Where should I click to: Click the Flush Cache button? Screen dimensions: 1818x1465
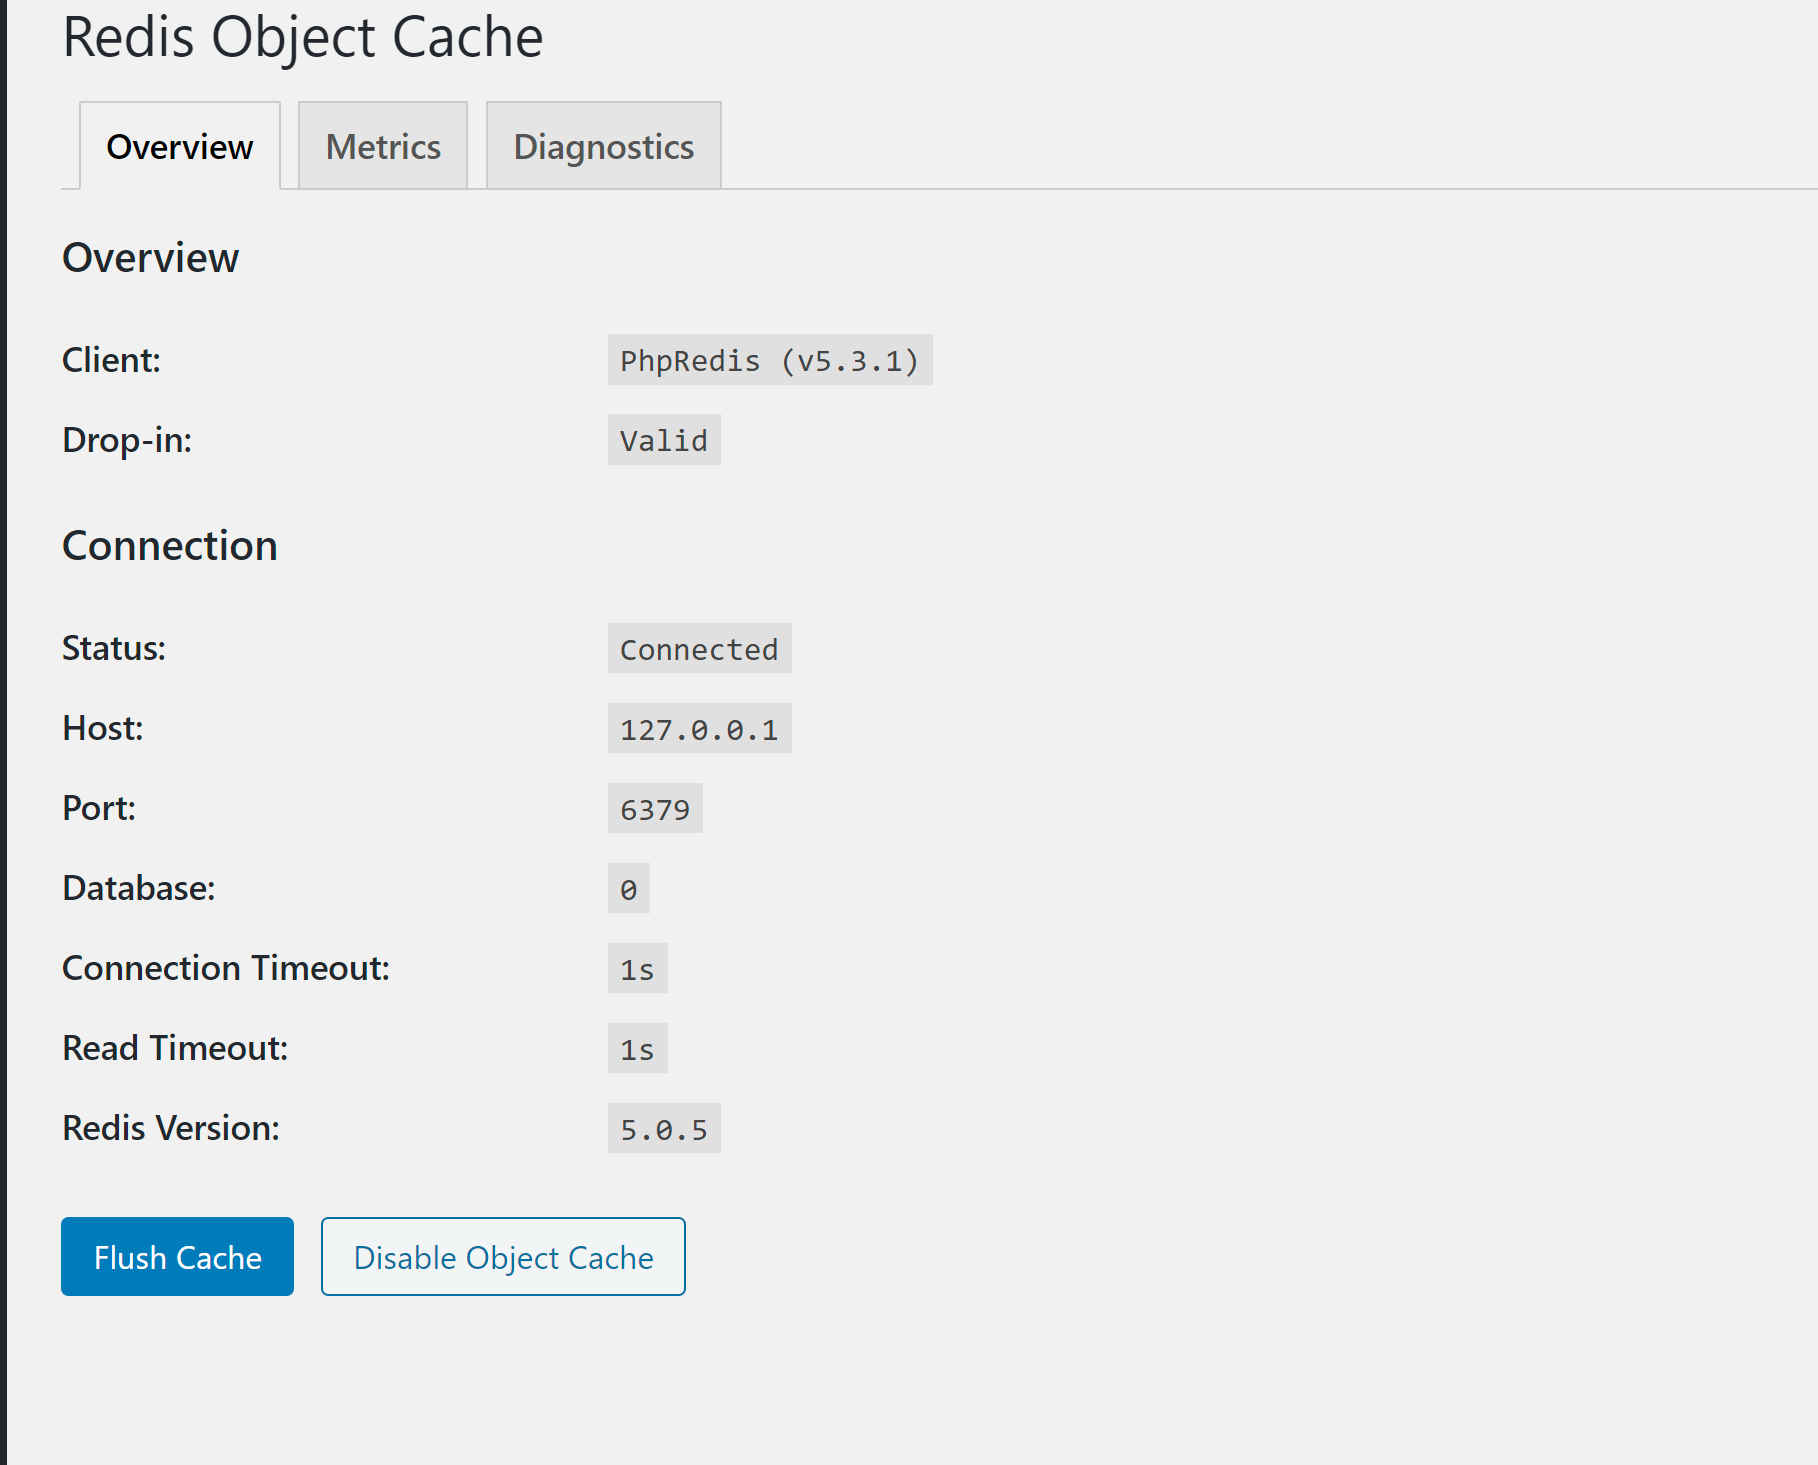click(177, 1256)
